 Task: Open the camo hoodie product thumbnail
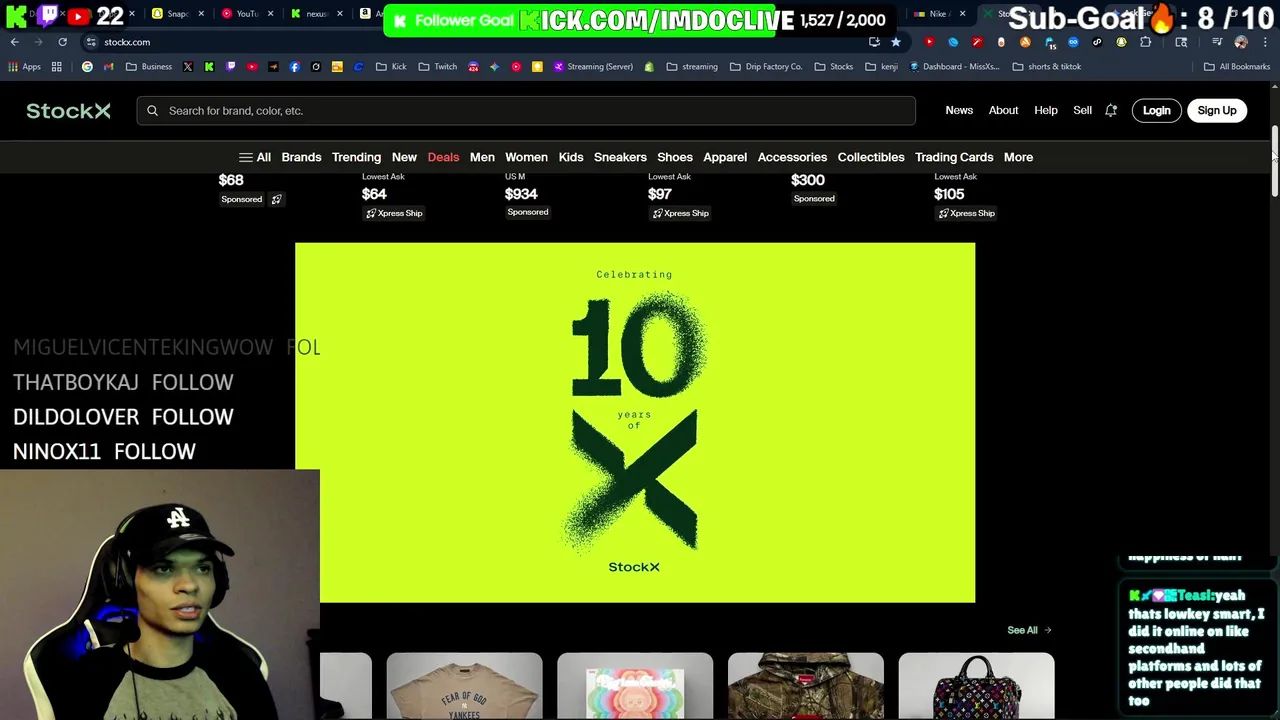(x=806, y=686)
